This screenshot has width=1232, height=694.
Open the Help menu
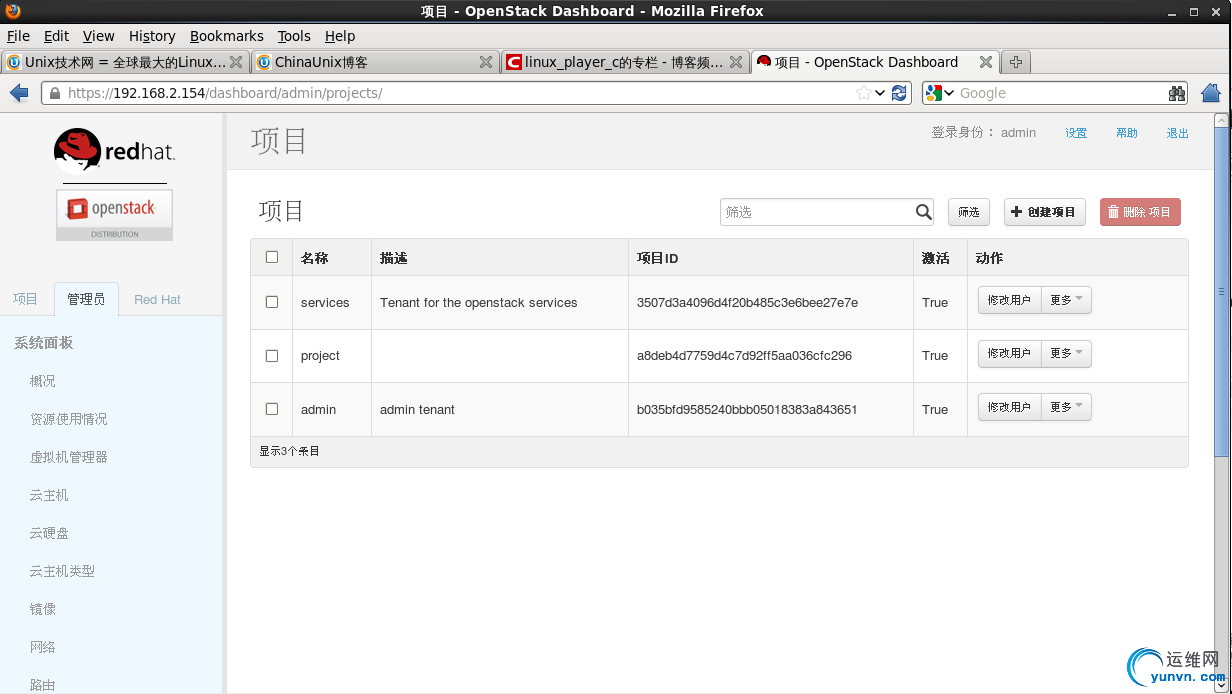coord(340,36)
